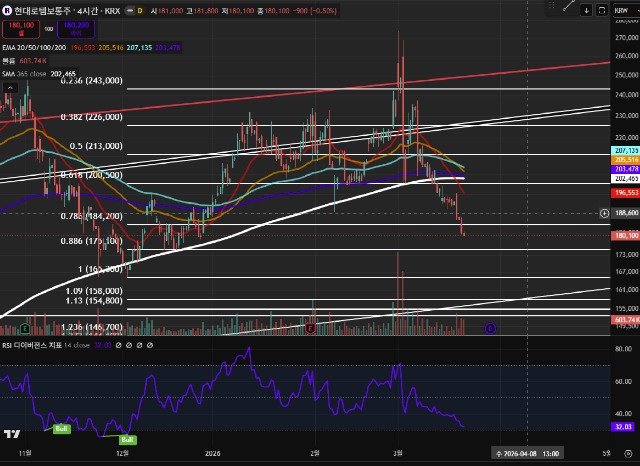Screen dimensions: 640x466
Task: Click the 205,516 orange price axis label
Action: click(x=625, y=160)
